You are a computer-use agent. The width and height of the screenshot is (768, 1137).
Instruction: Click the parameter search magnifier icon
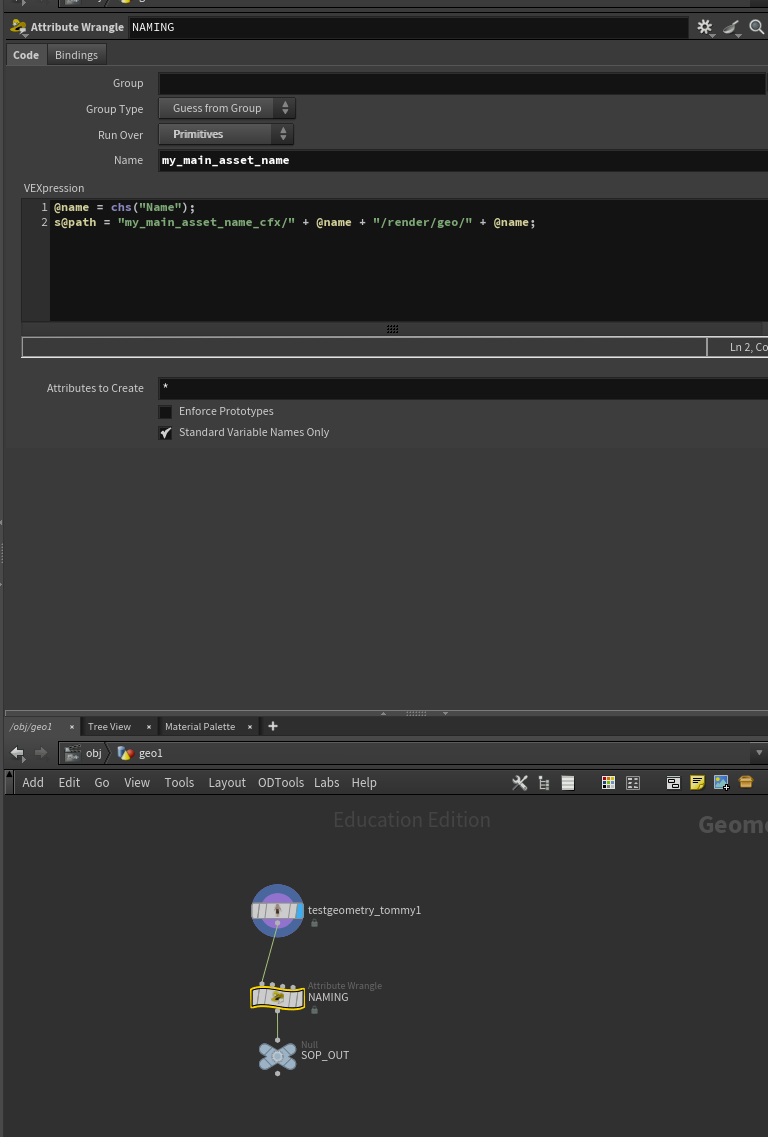pyautogui.click(x=756, y=28)
